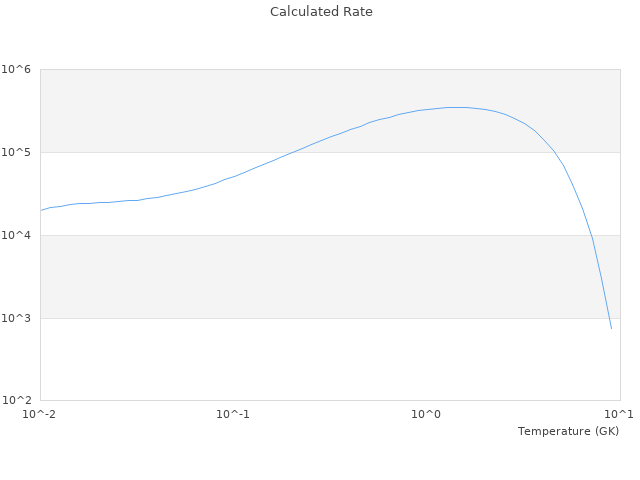Select the 10^6 y-axis tick label

[17, 69]
